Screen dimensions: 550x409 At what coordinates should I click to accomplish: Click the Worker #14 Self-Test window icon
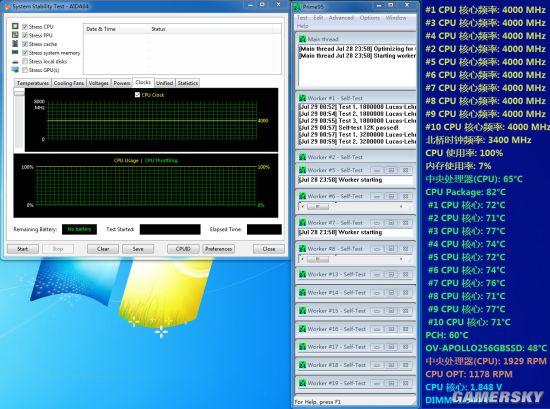pos(302,293)
